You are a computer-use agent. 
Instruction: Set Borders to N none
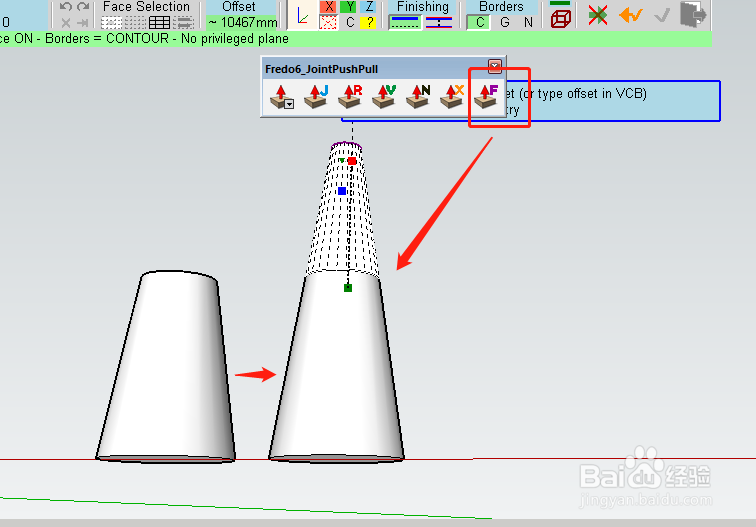tap(528, 22)
